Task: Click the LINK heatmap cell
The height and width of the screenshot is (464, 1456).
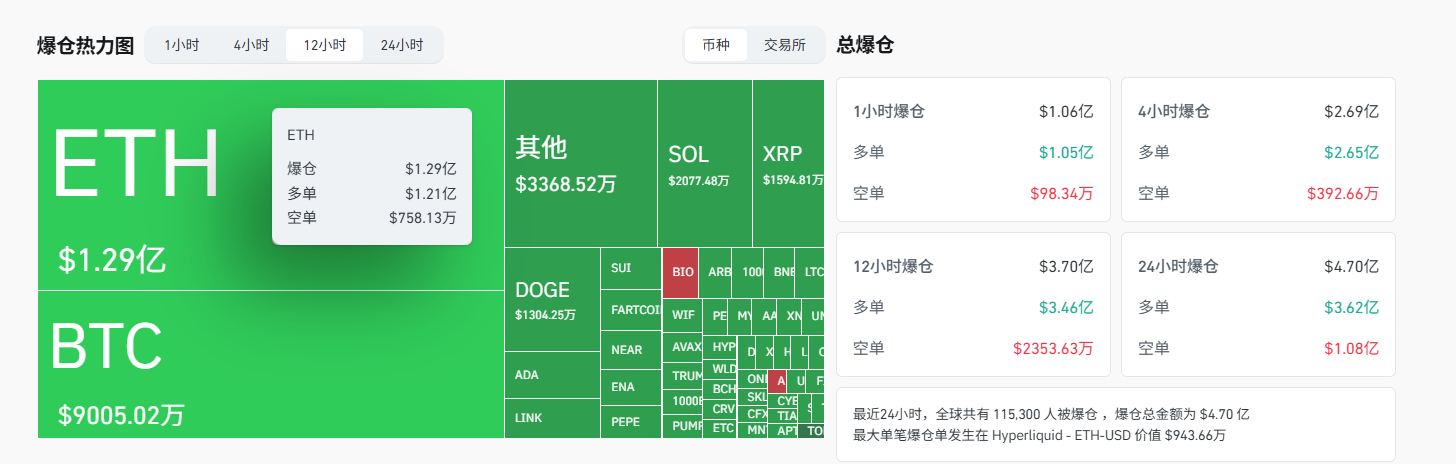Action: coord(552,418)
